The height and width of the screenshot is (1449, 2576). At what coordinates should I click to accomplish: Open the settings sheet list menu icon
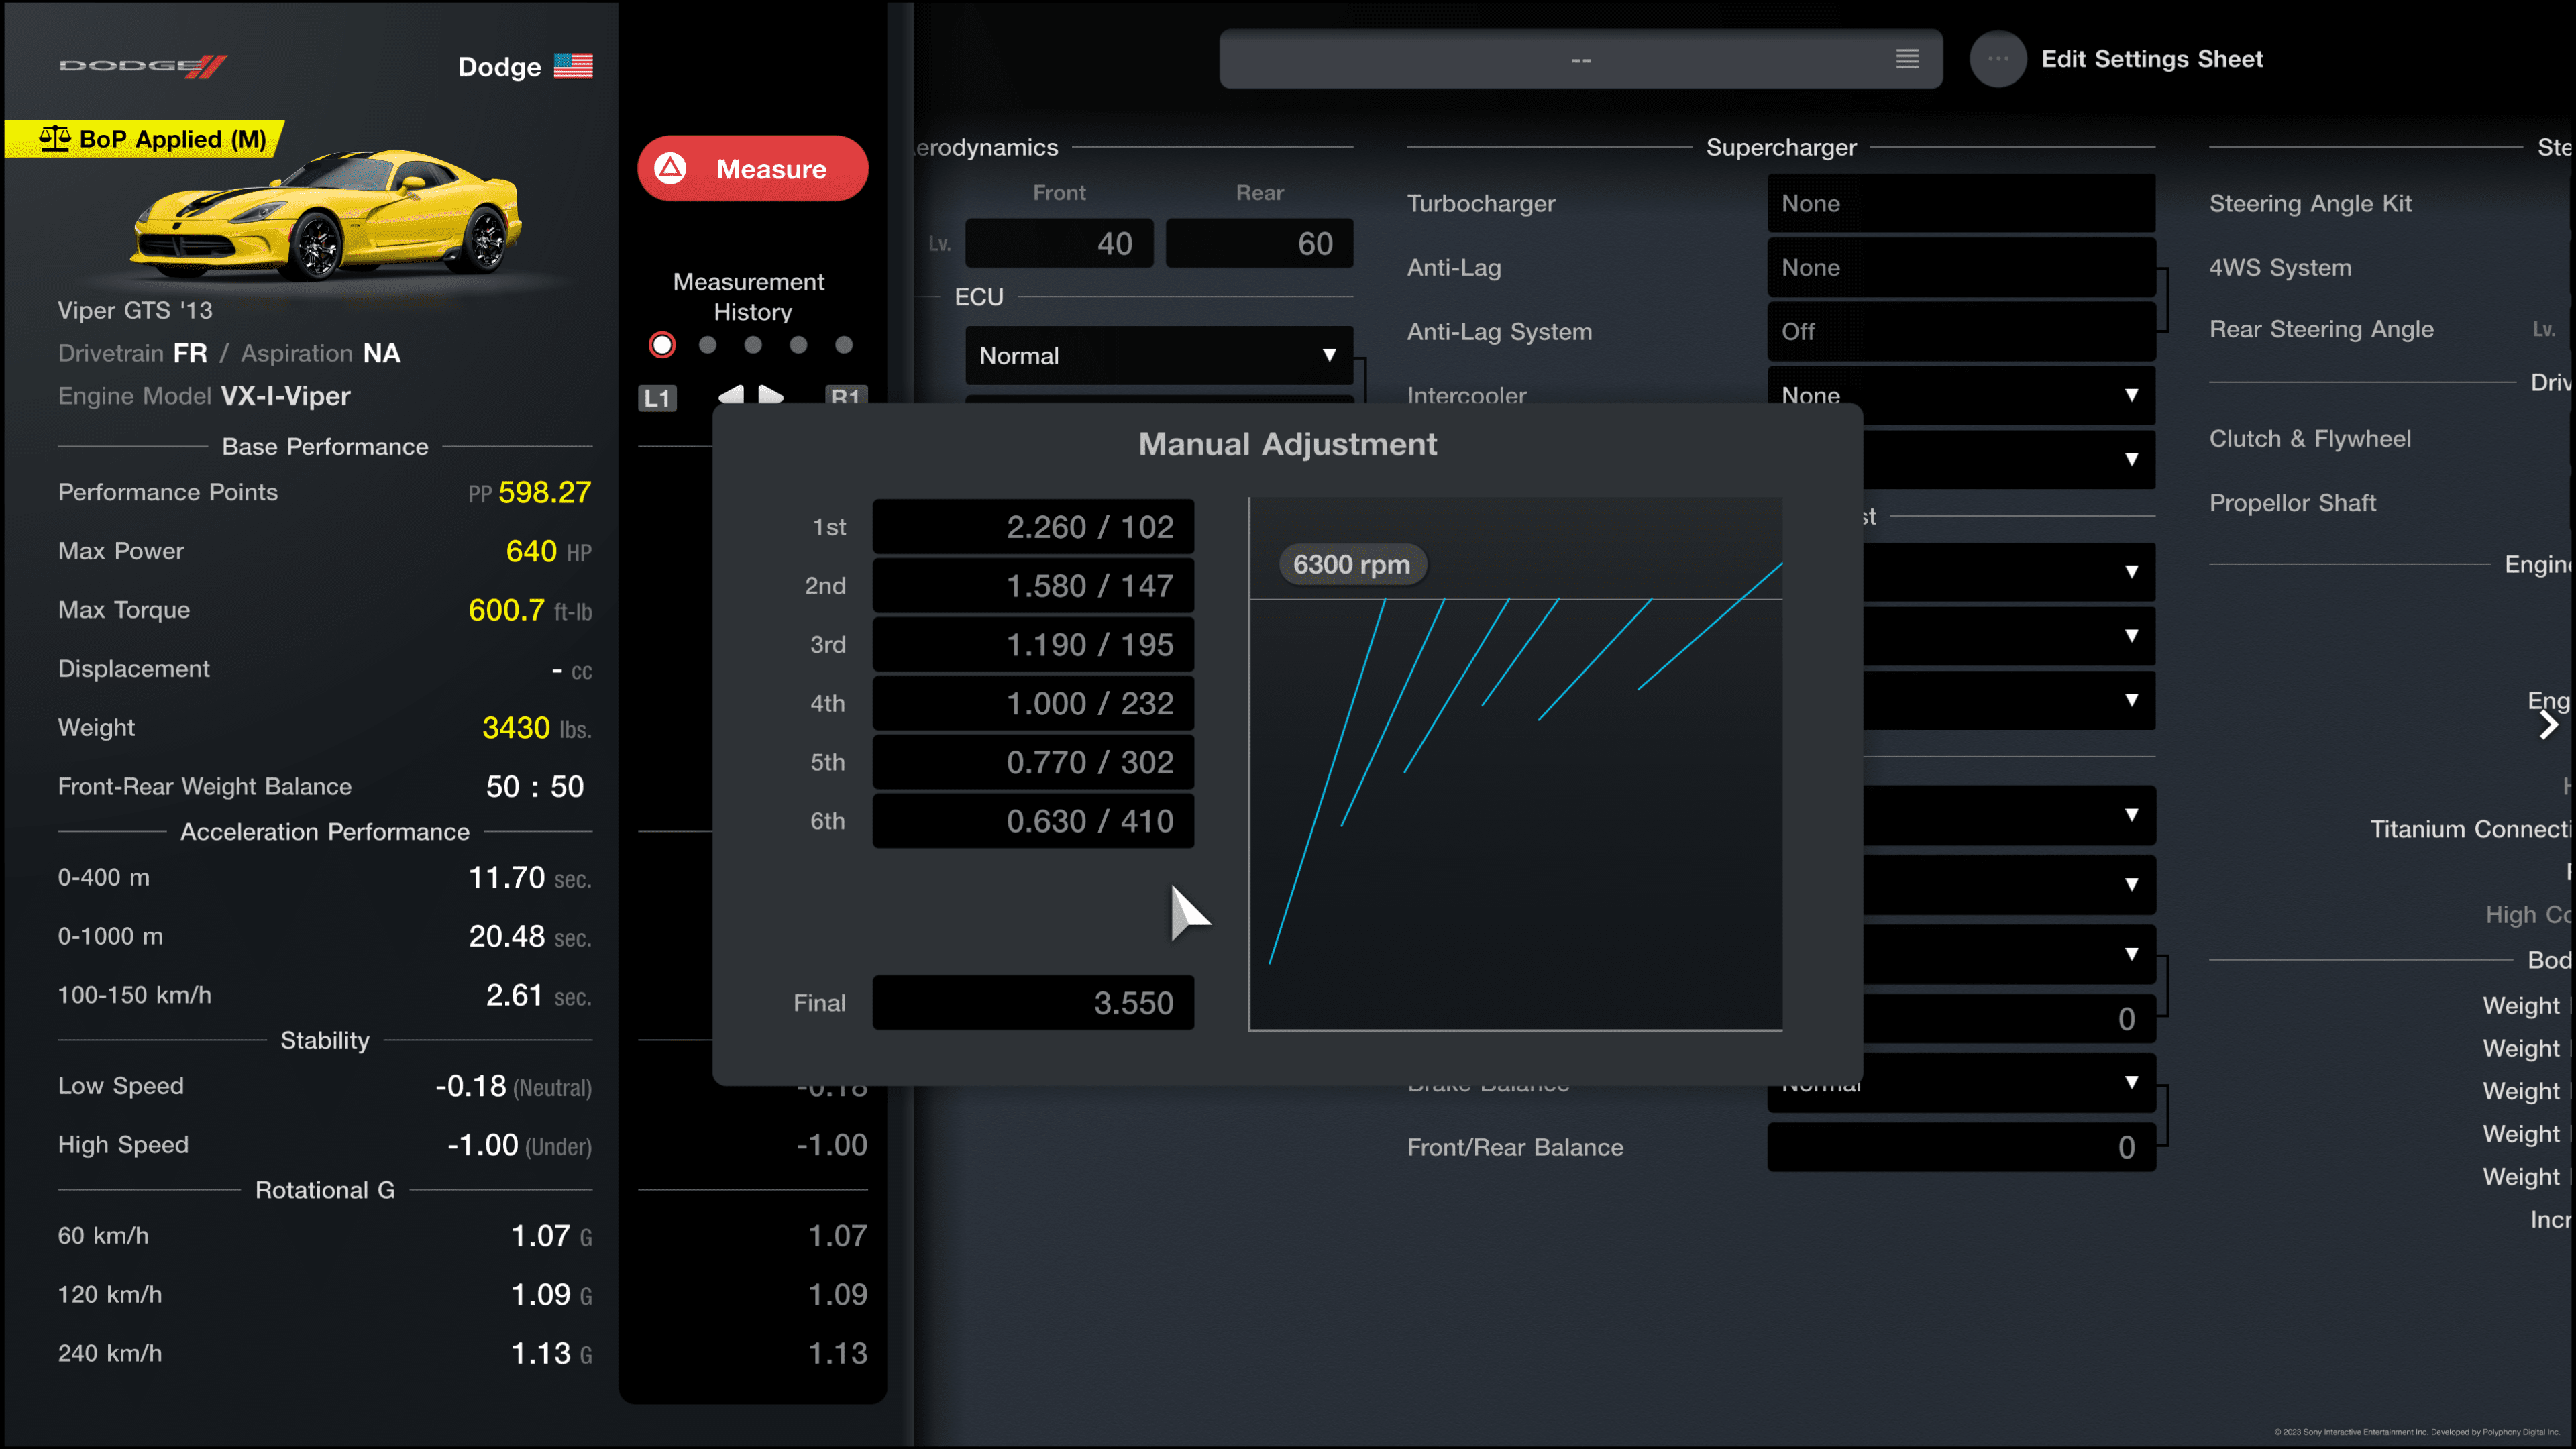(1907, 59)
